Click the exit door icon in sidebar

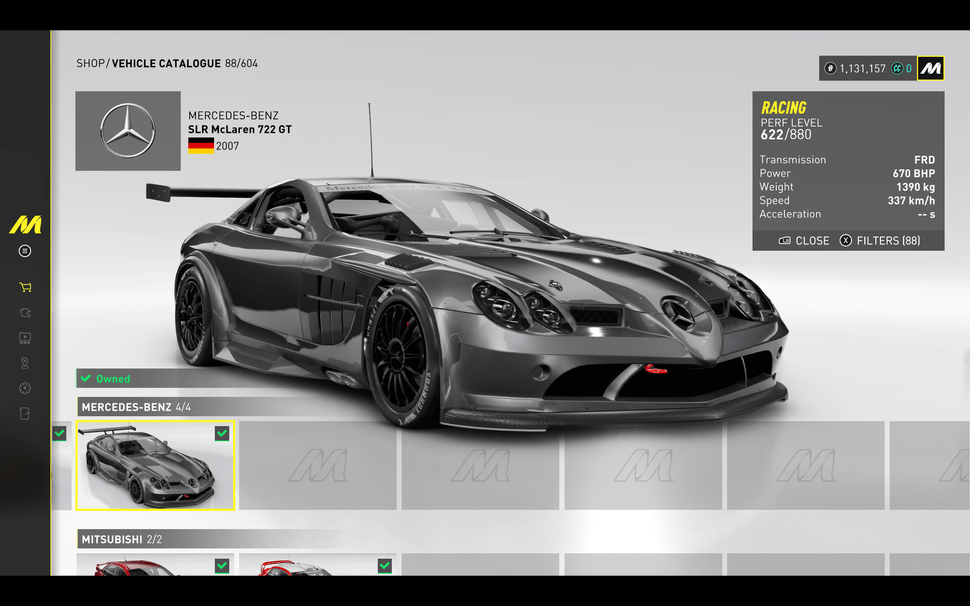(25, 413)
